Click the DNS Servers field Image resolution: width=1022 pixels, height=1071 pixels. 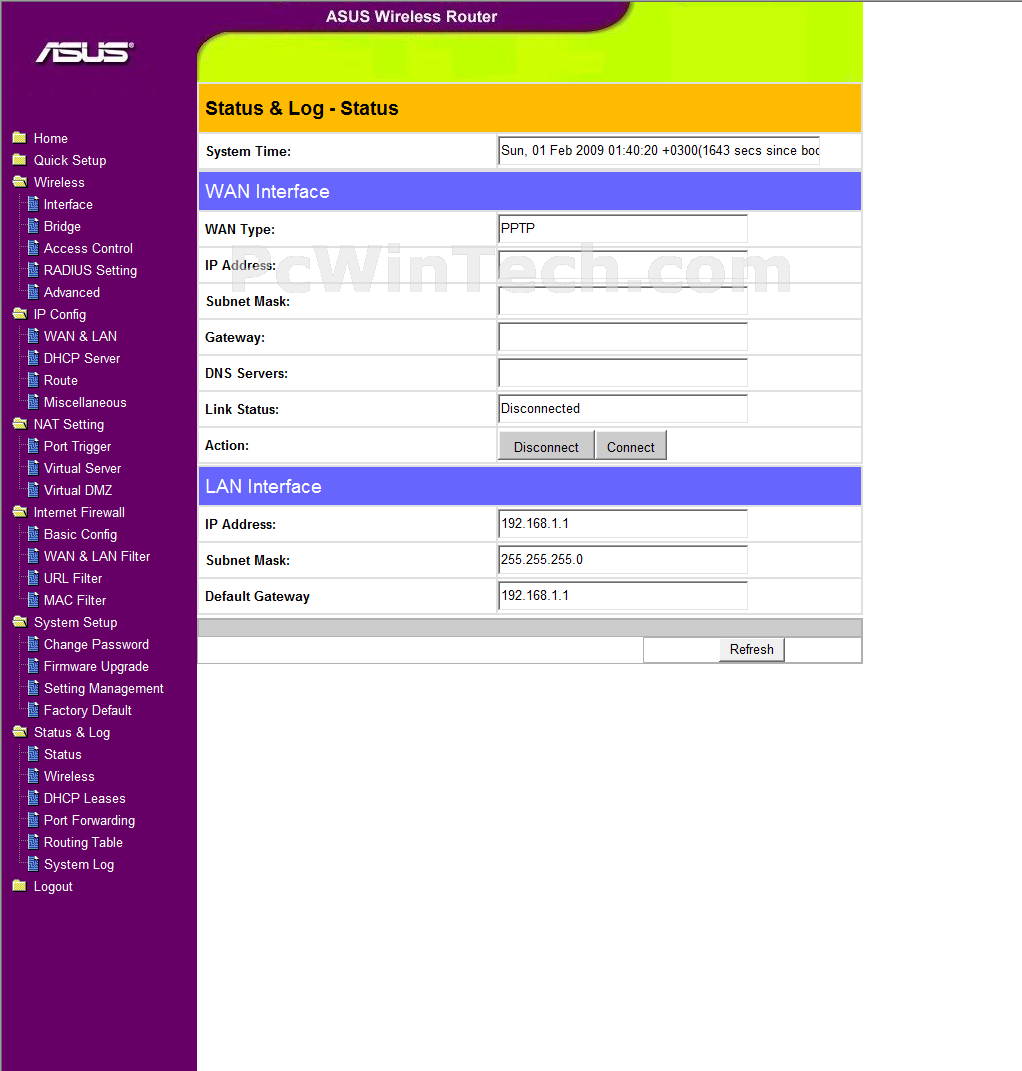(x=623, y=373)
